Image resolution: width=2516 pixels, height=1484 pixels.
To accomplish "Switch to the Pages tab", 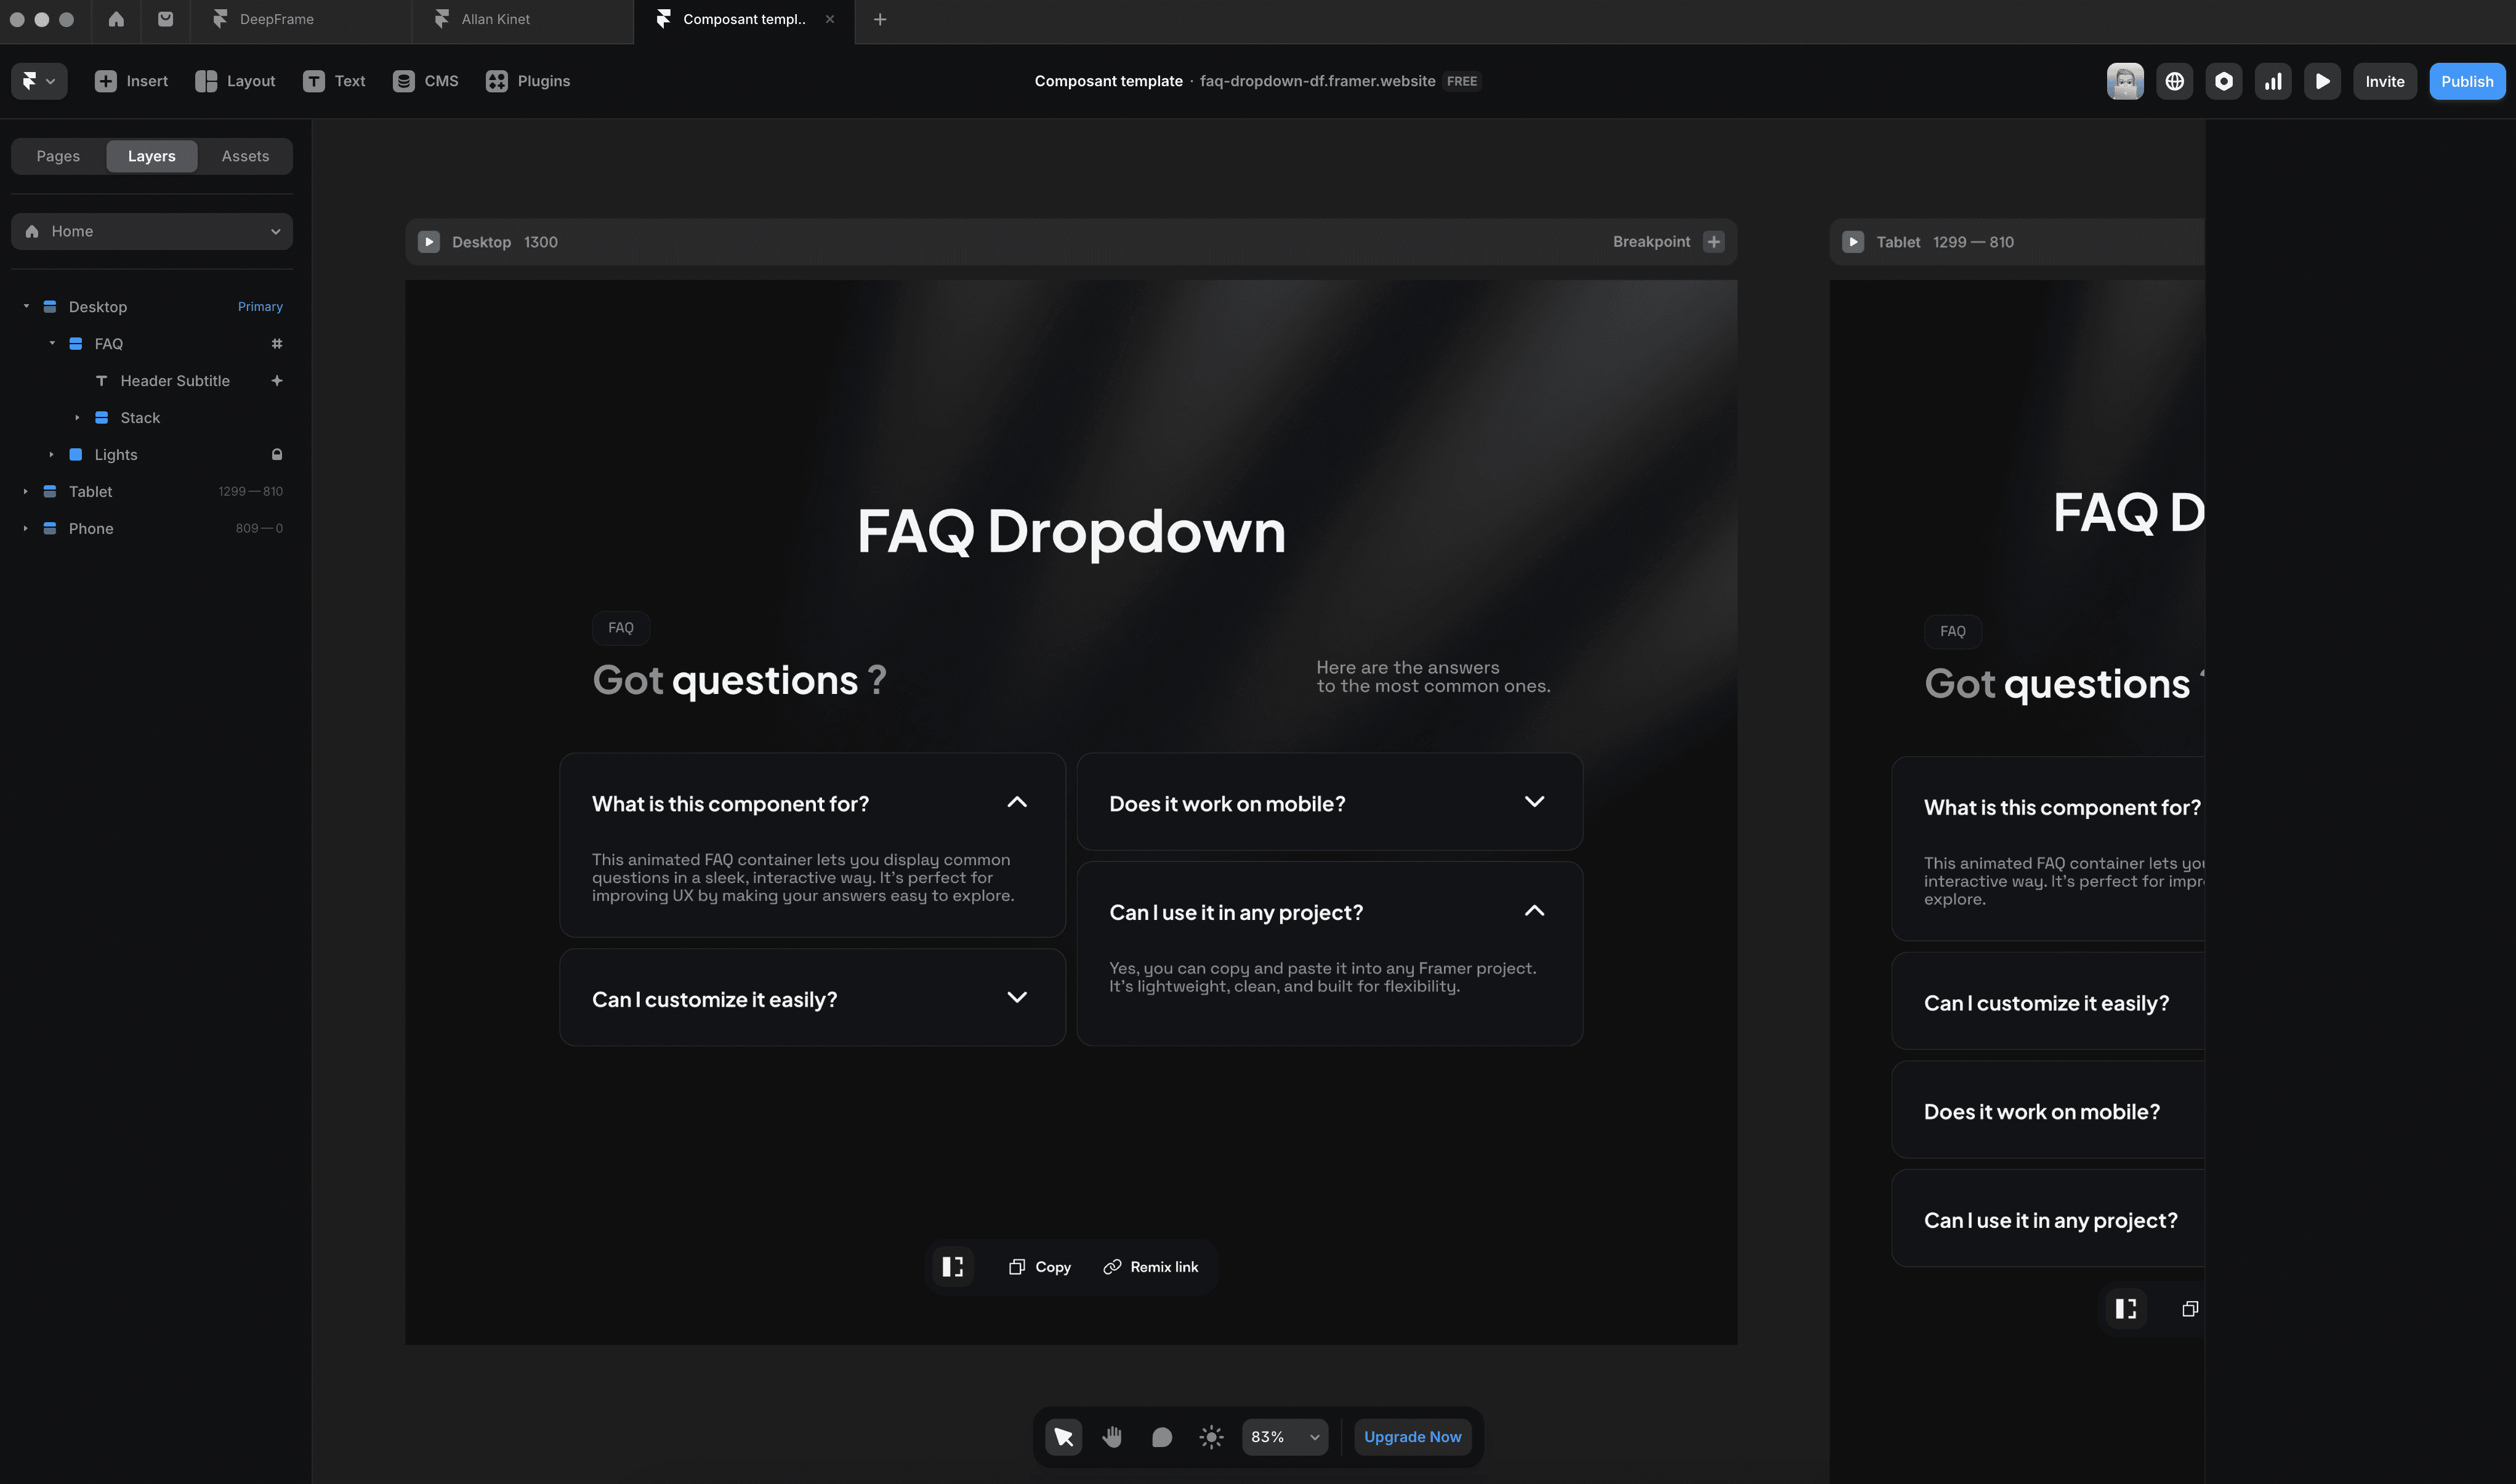I will point(58,156).
